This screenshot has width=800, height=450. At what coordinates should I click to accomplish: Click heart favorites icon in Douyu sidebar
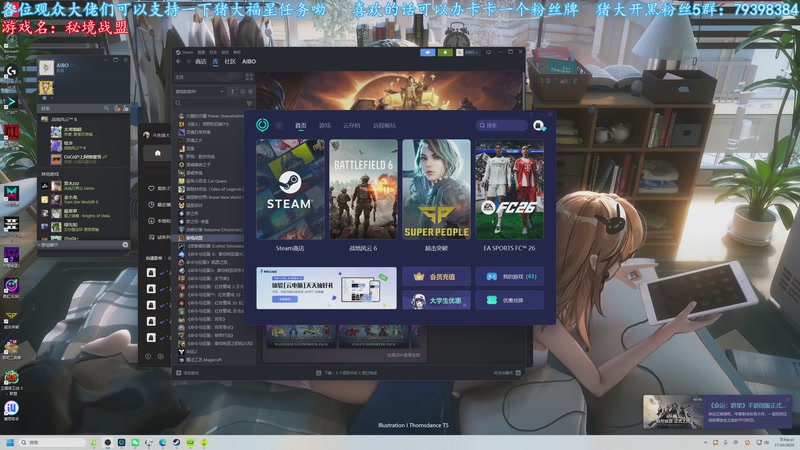[x=151, y=188]
